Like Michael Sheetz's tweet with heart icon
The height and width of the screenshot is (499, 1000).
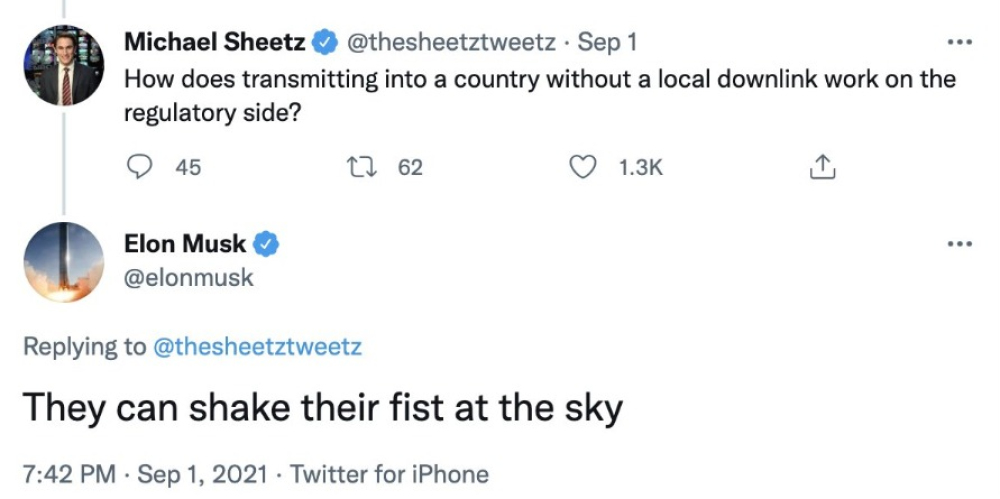tap(582, 167)
